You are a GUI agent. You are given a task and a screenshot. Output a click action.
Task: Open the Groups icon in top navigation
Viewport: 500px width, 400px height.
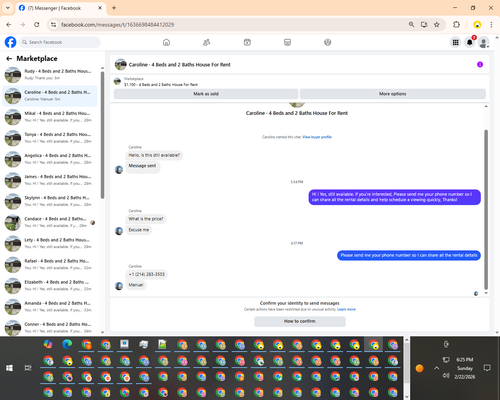click(328, 42)
